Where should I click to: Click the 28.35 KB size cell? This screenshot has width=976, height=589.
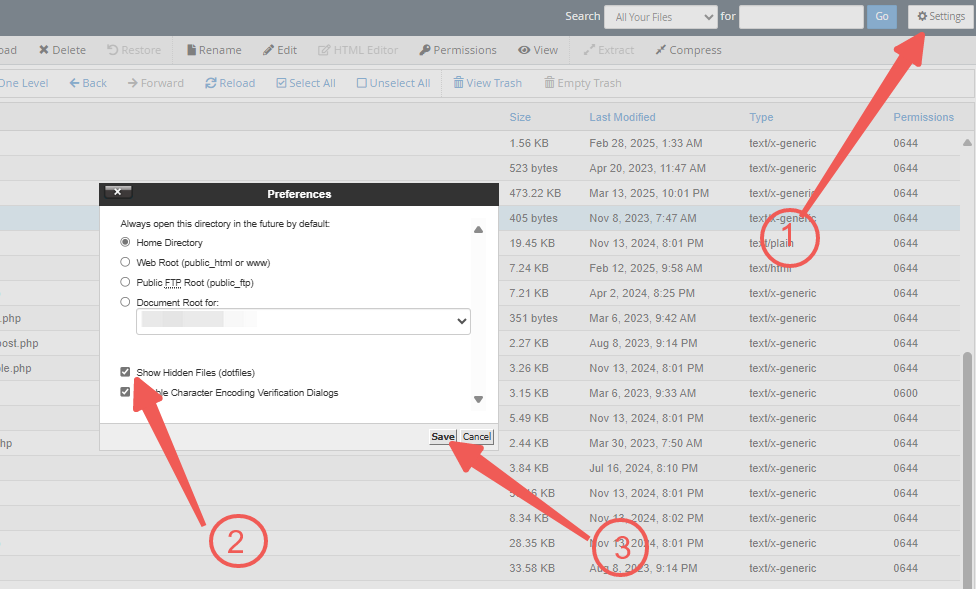click(x=532, y=543)
